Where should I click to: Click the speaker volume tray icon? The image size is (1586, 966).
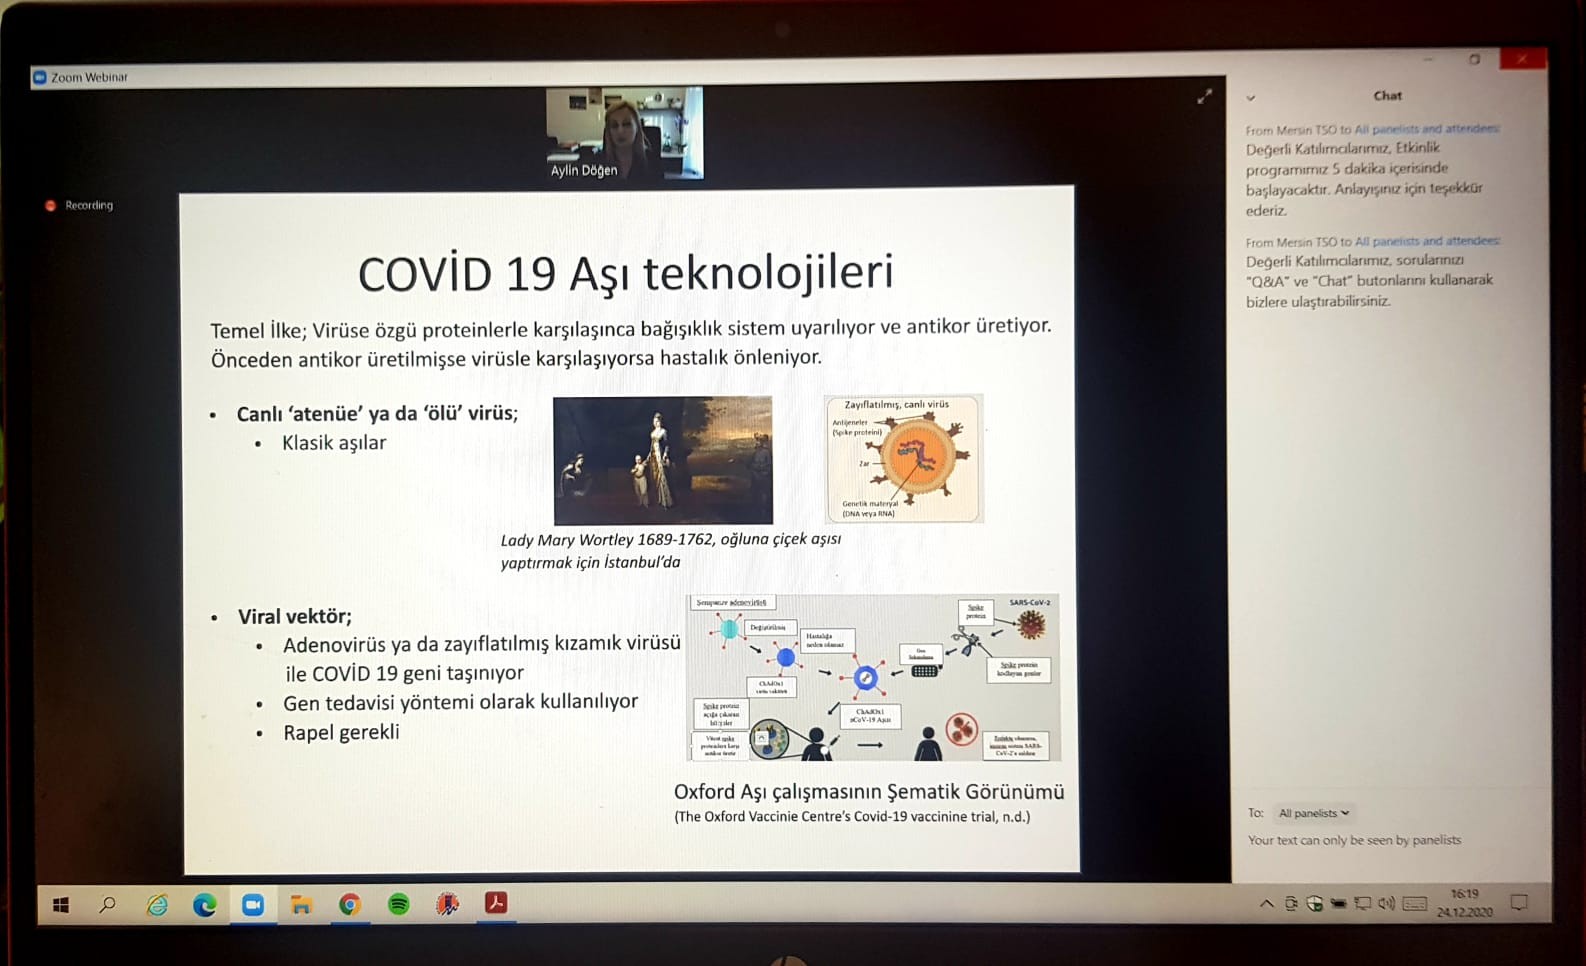[x=1386, y=904]
